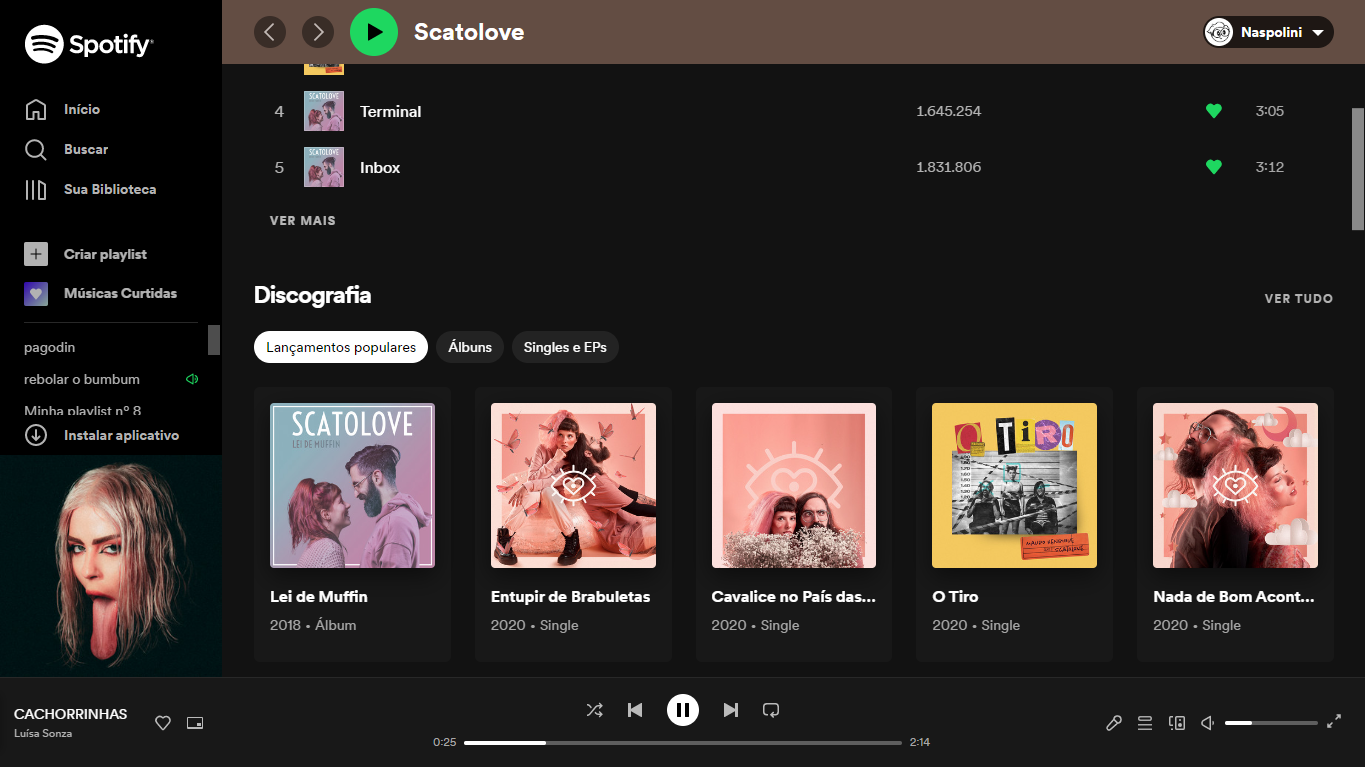This screenshot has width=1365, height=767.
Task: Click the Início house icon
Action: pos(36,109)
